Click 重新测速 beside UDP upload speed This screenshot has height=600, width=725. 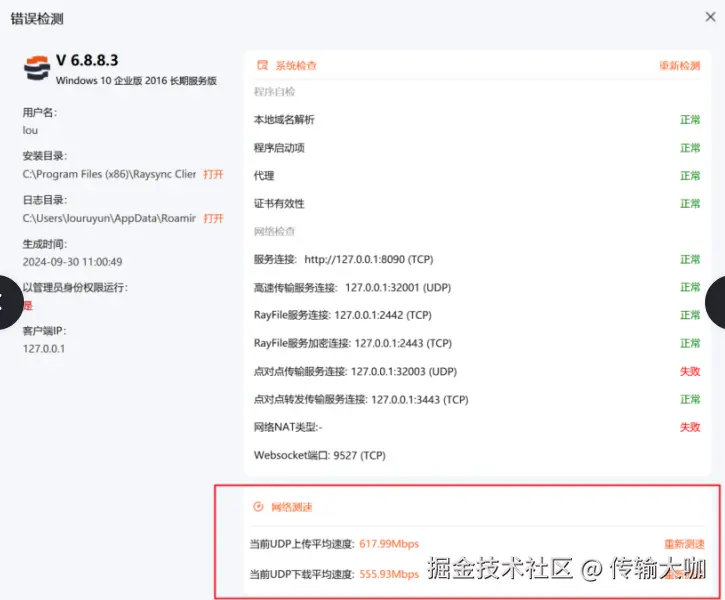click(x=684, y=544)
